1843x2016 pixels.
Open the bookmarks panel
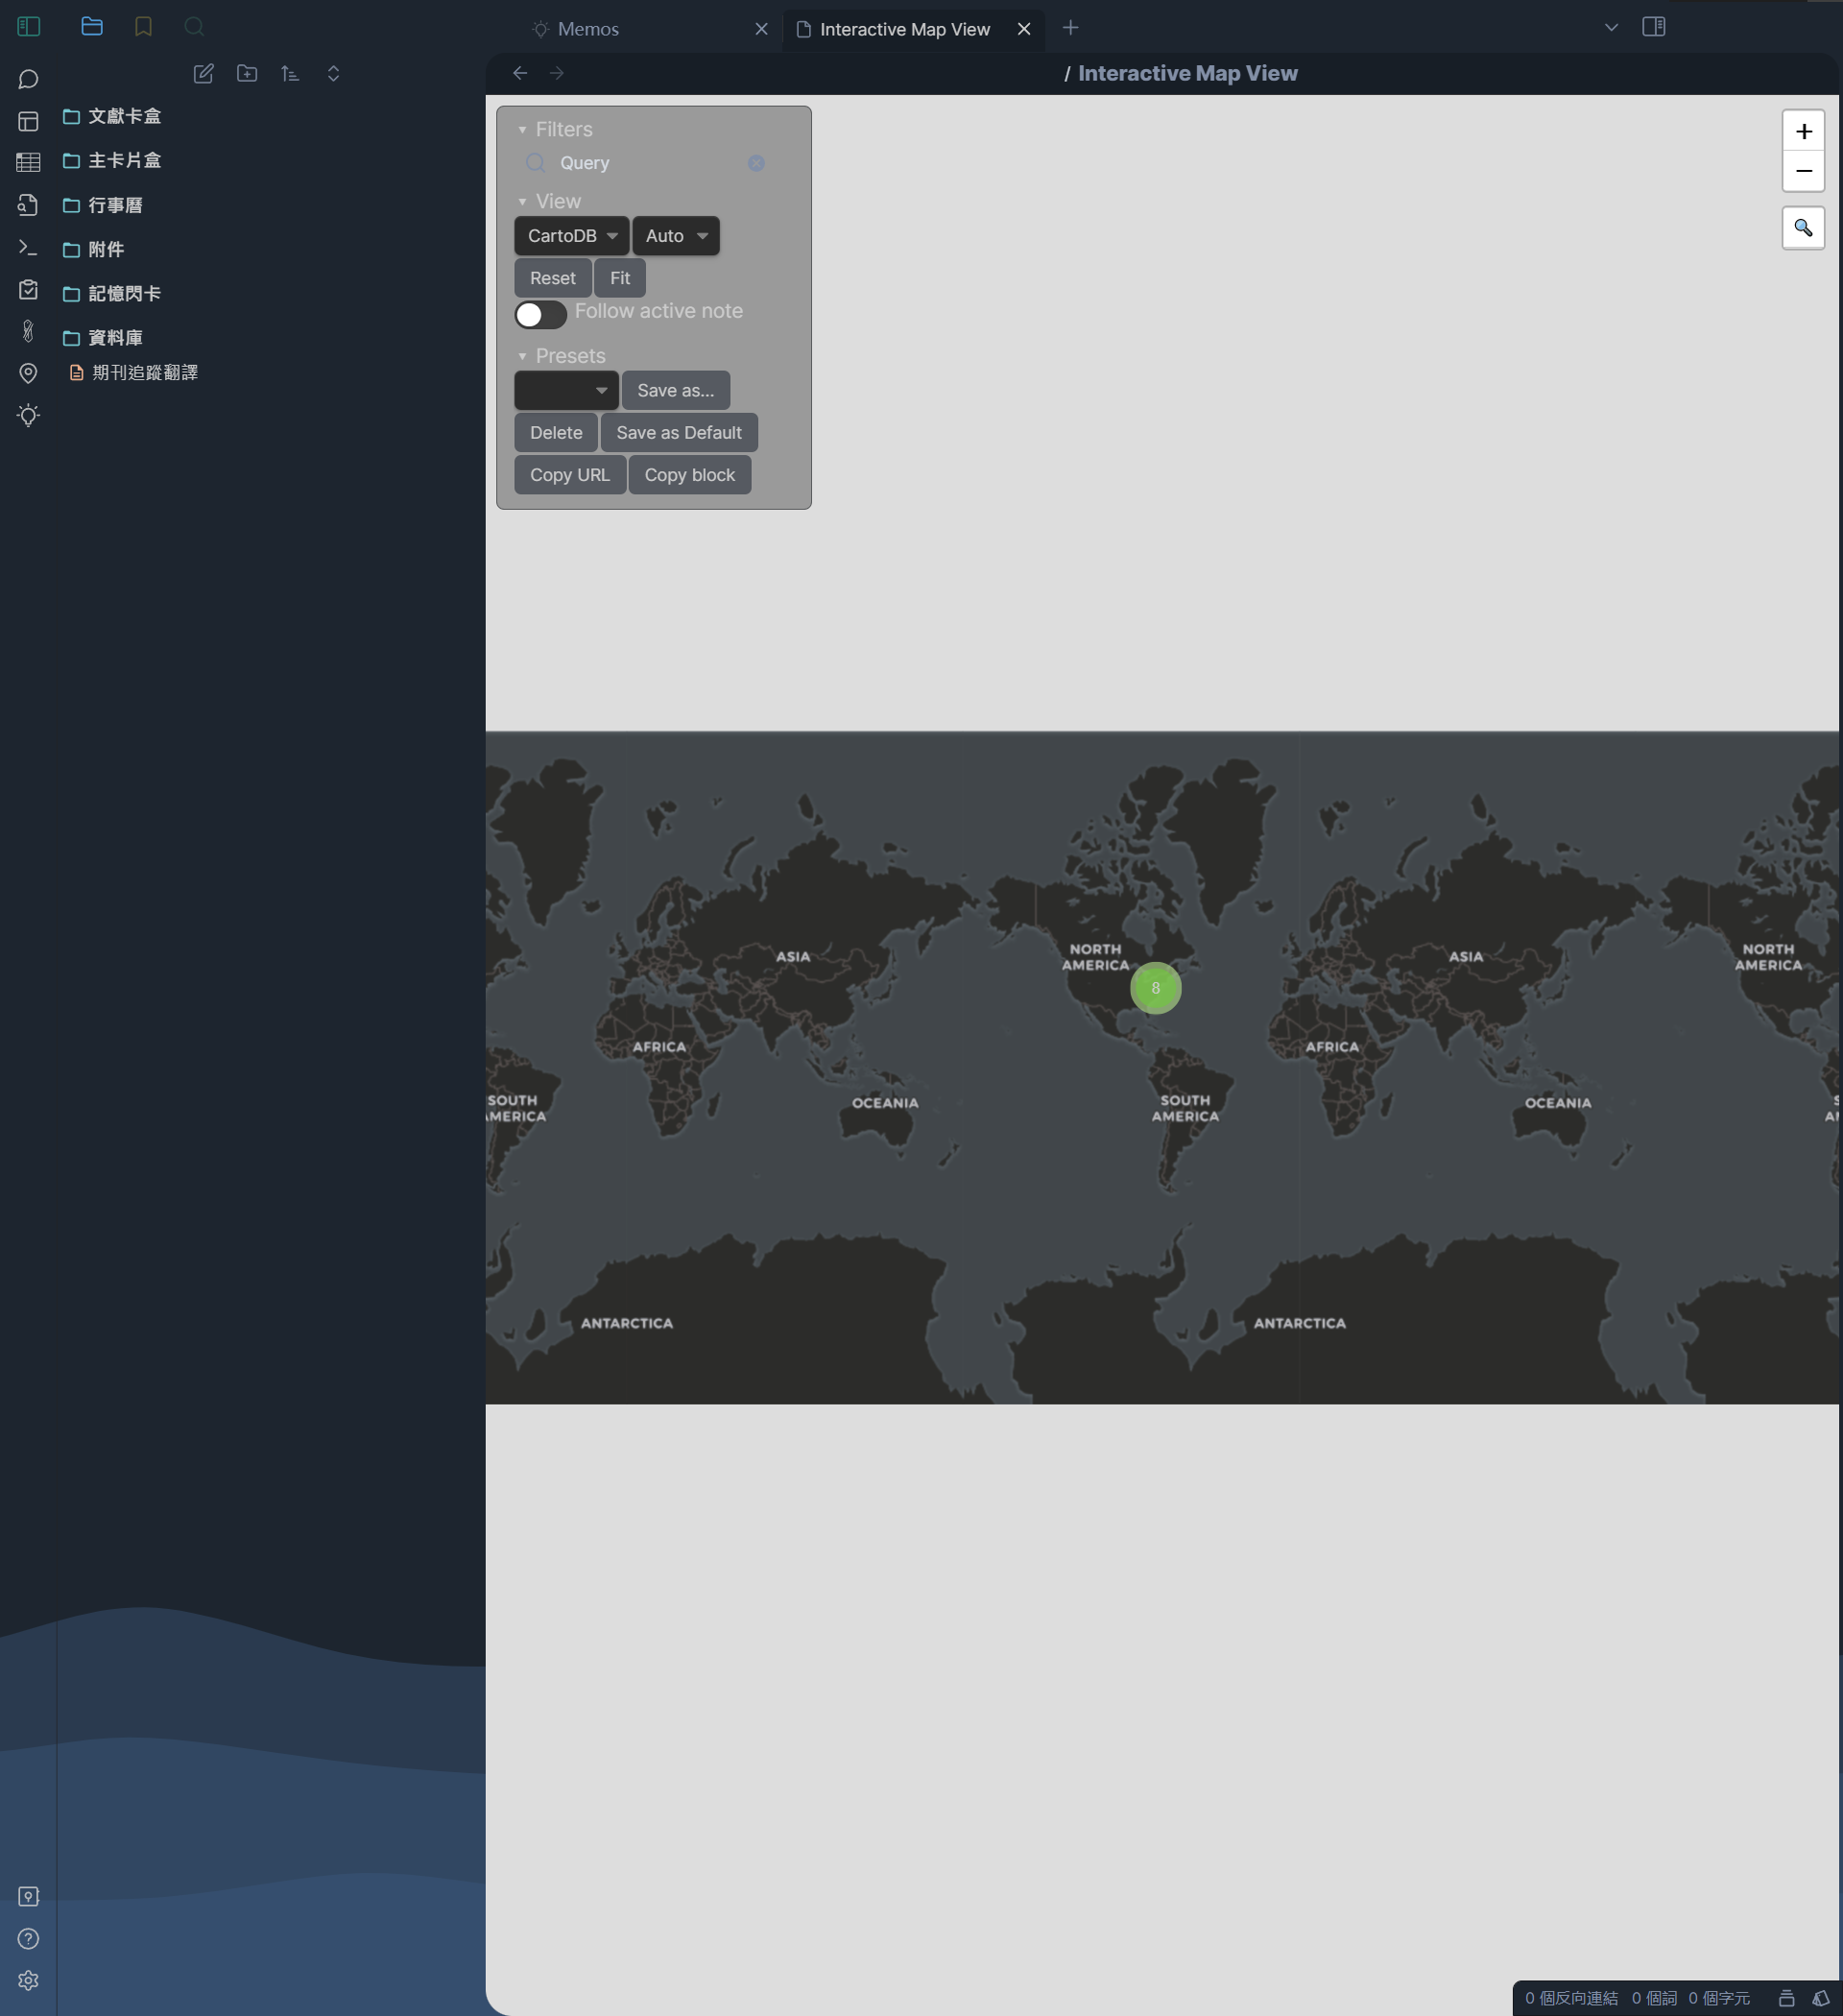(142, 27)
